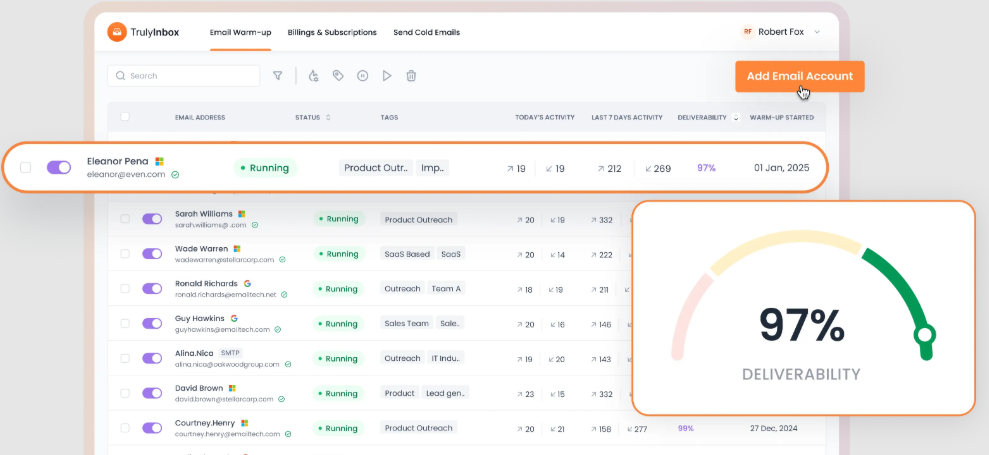Screen dimensions: 989x455
Task: Click the Running status of Eleanor Pena
Action: 265,168
